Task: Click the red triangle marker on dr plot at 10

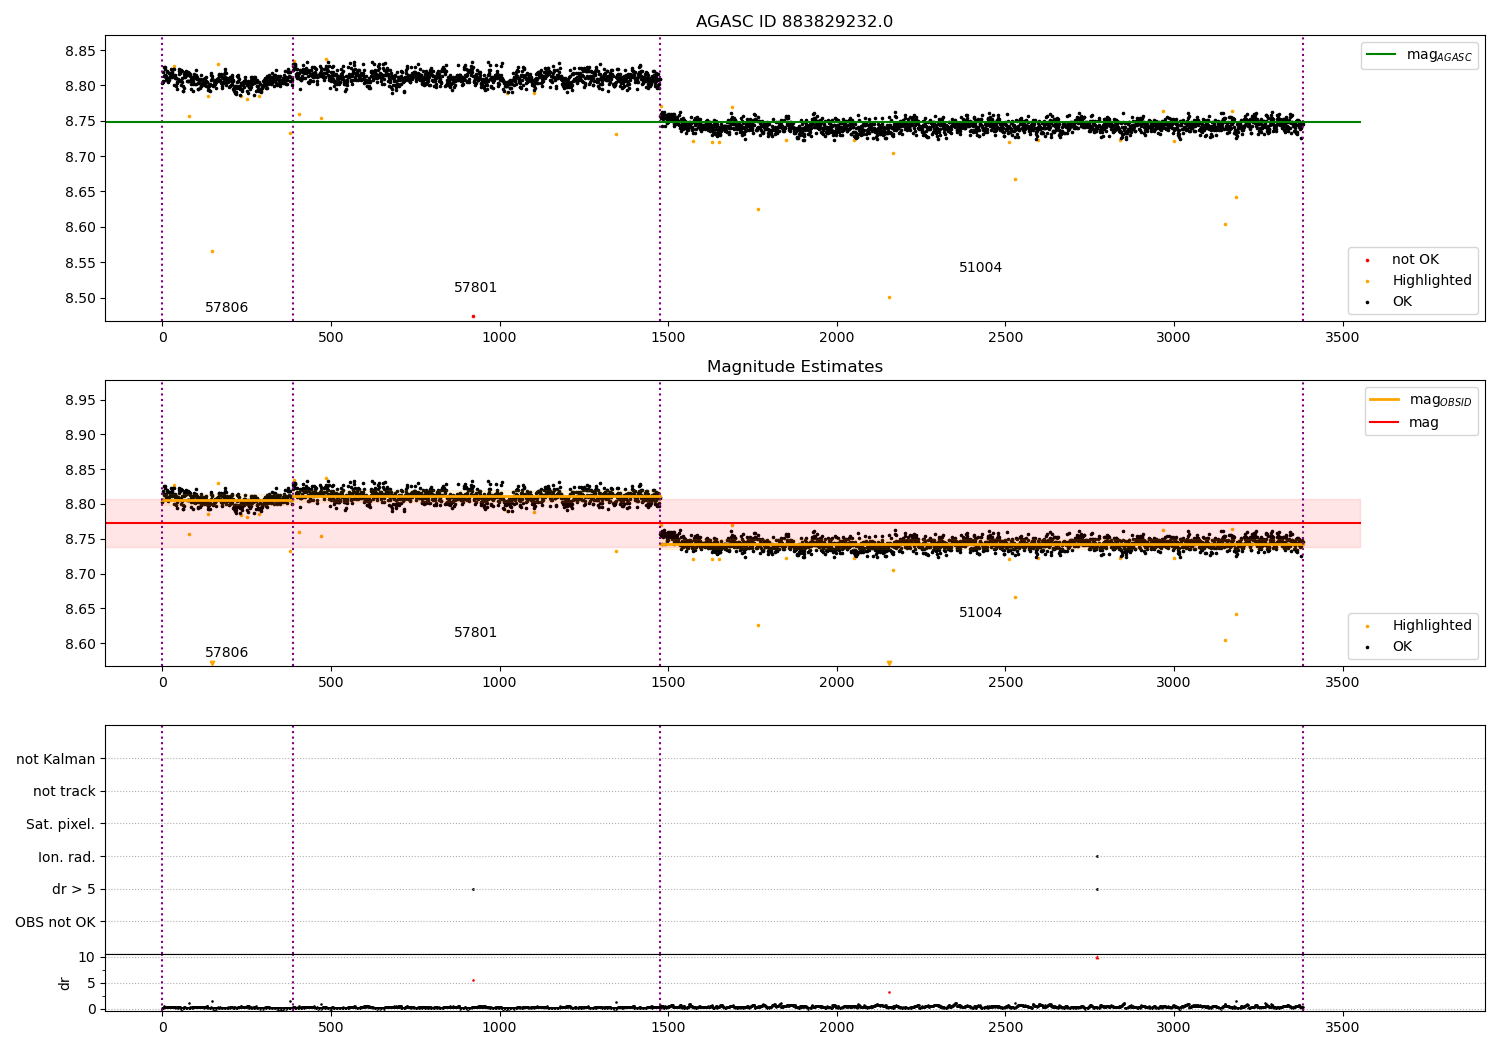Action: pyautogui.click(x=1097, y=957)
